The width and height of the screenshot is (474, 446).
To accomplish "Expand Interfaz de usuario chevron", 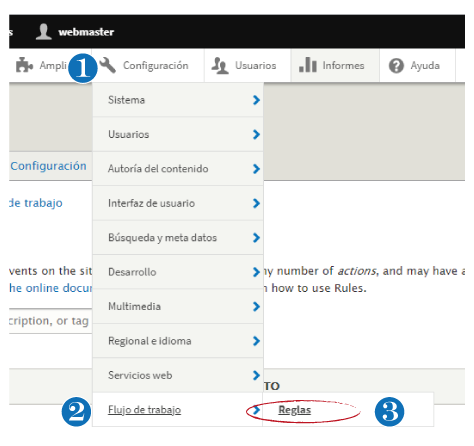I will 256,203.
